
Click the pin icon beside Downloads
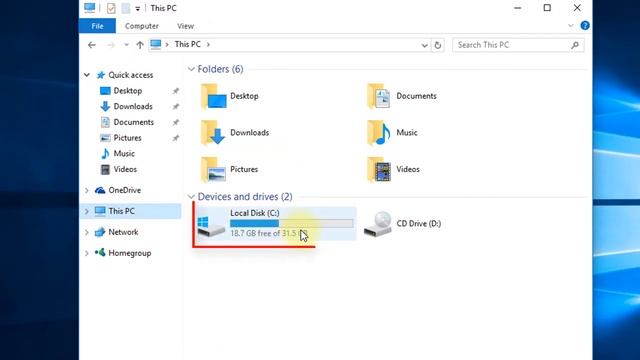click(176, 107)
